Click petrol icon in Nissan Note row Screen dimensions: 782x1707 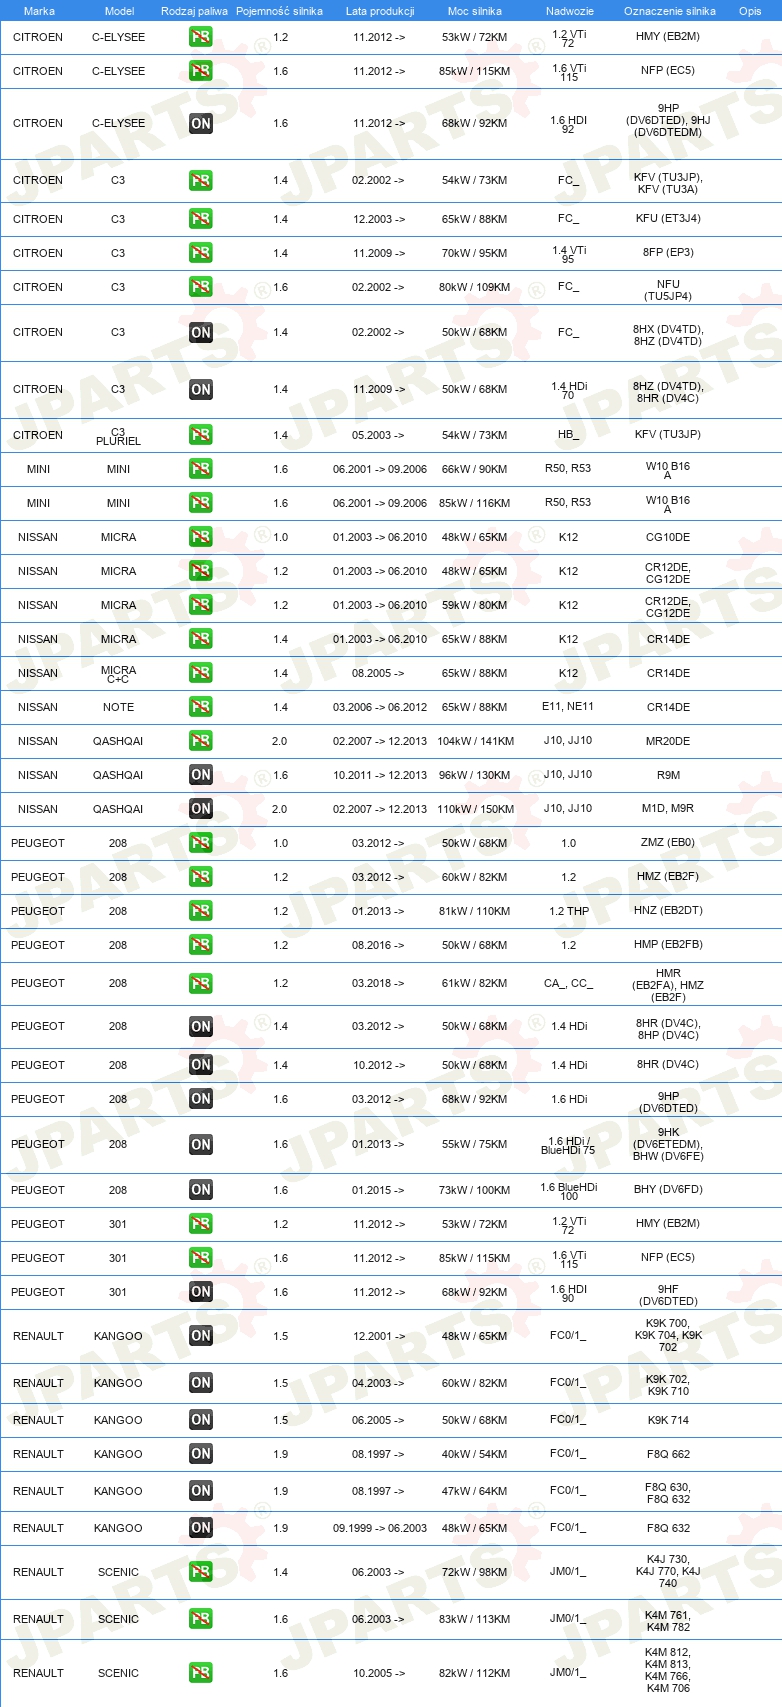[x=201, y=707]
